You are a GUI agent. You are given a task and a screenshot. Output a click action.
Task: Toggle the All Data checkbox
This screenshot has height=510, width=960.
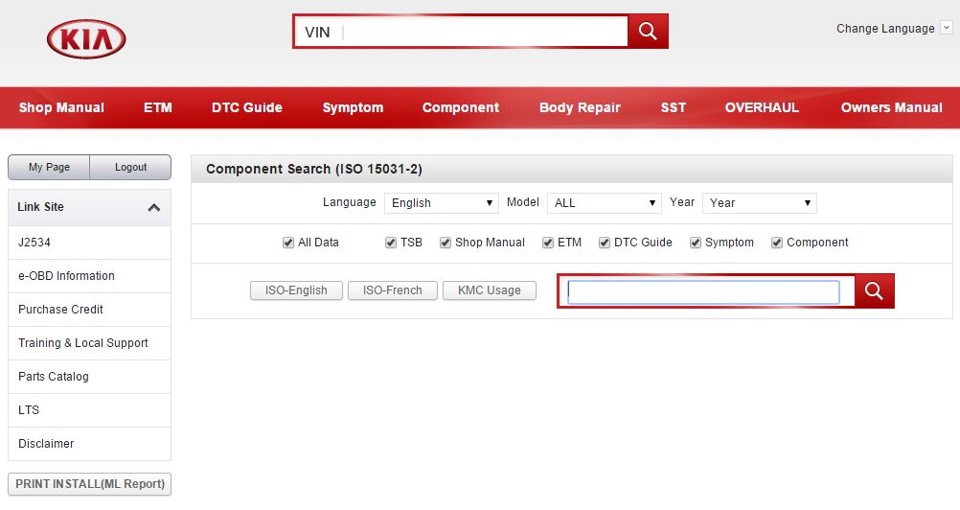coord(288,242)
